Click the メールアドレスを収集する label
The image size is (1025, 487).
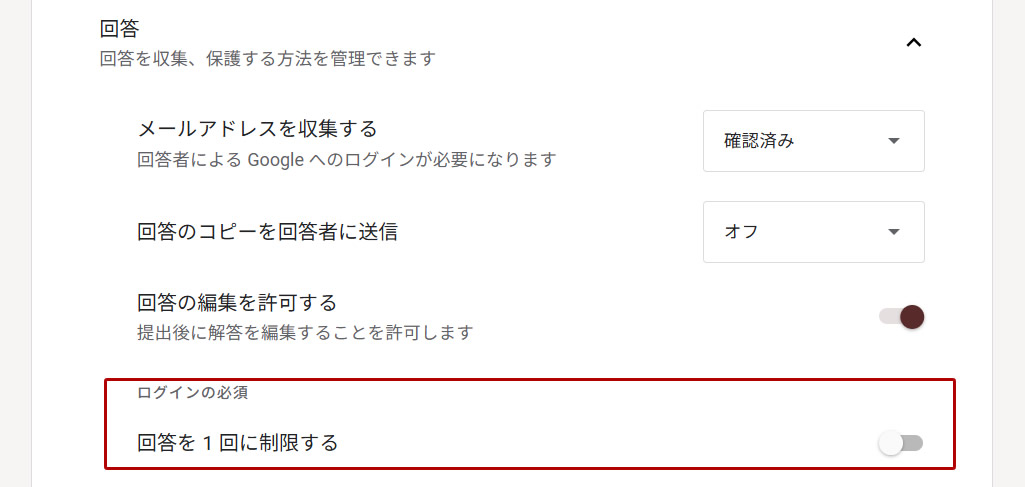(x=257, y=129)
